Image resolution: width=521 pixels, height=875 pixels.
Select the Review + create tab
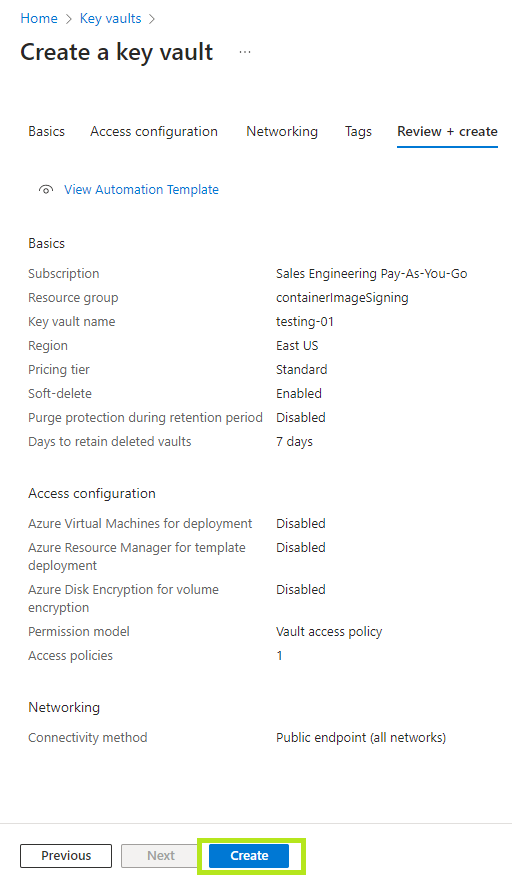click(447, 132)
